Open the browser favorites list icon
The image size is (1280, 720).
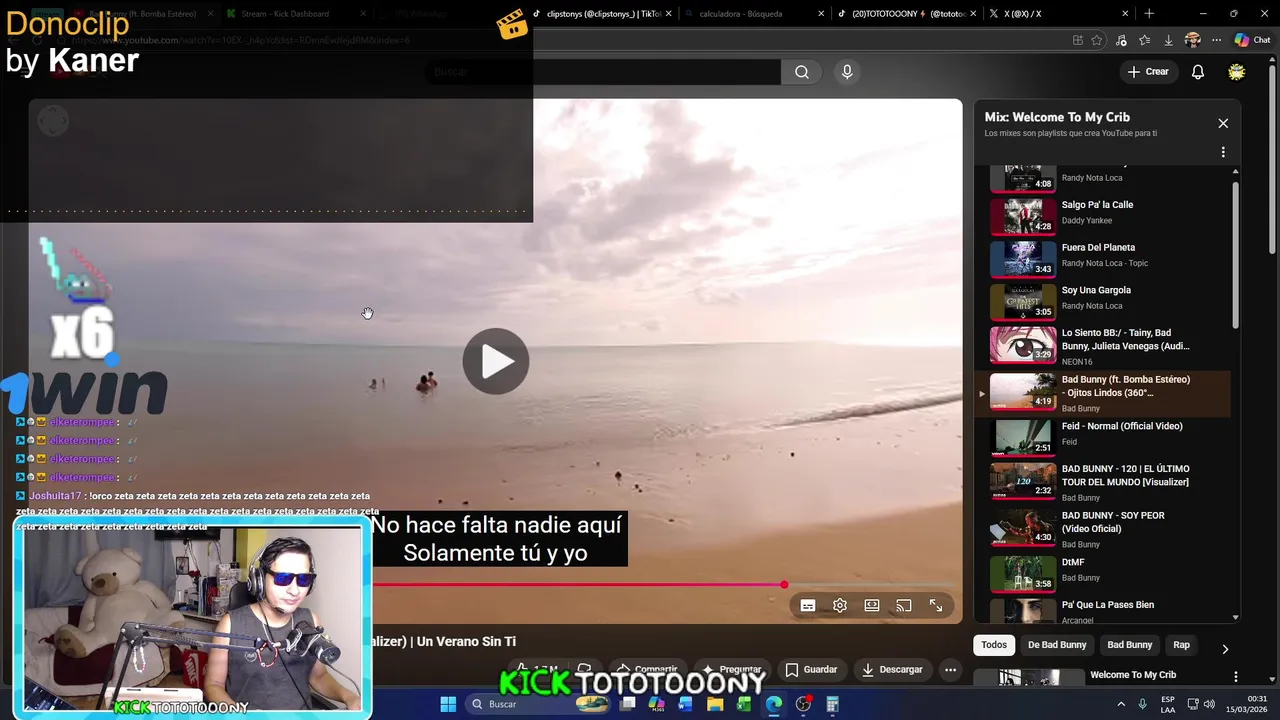point(1144,40)
